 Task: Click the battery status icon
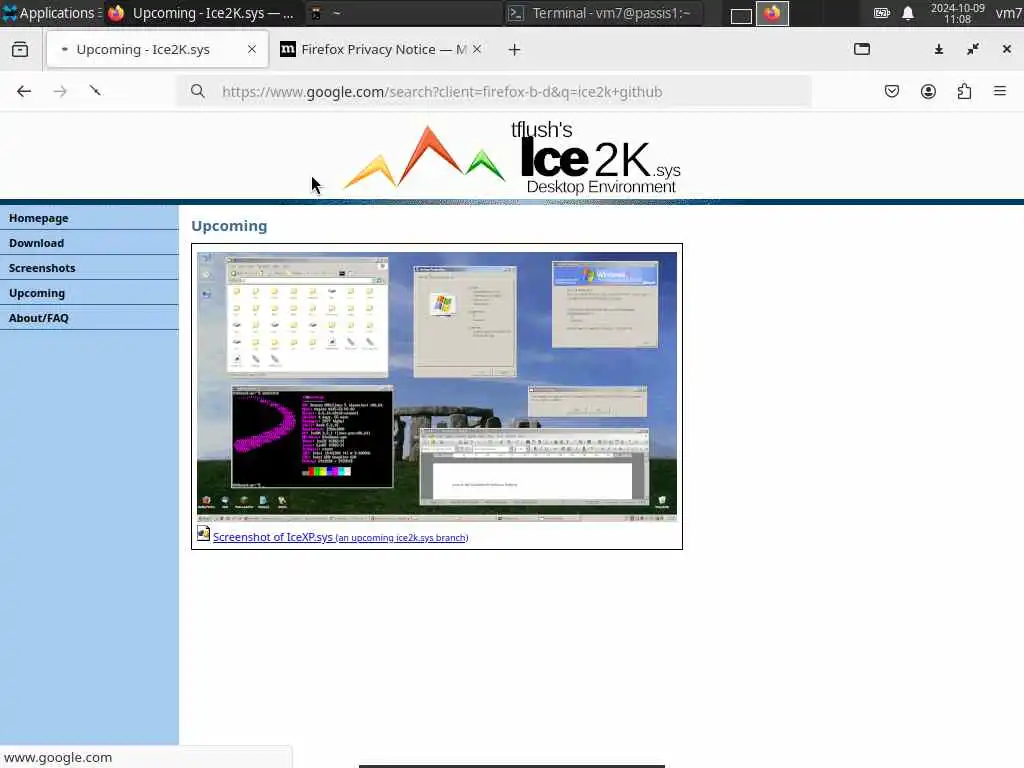(882, 13)
